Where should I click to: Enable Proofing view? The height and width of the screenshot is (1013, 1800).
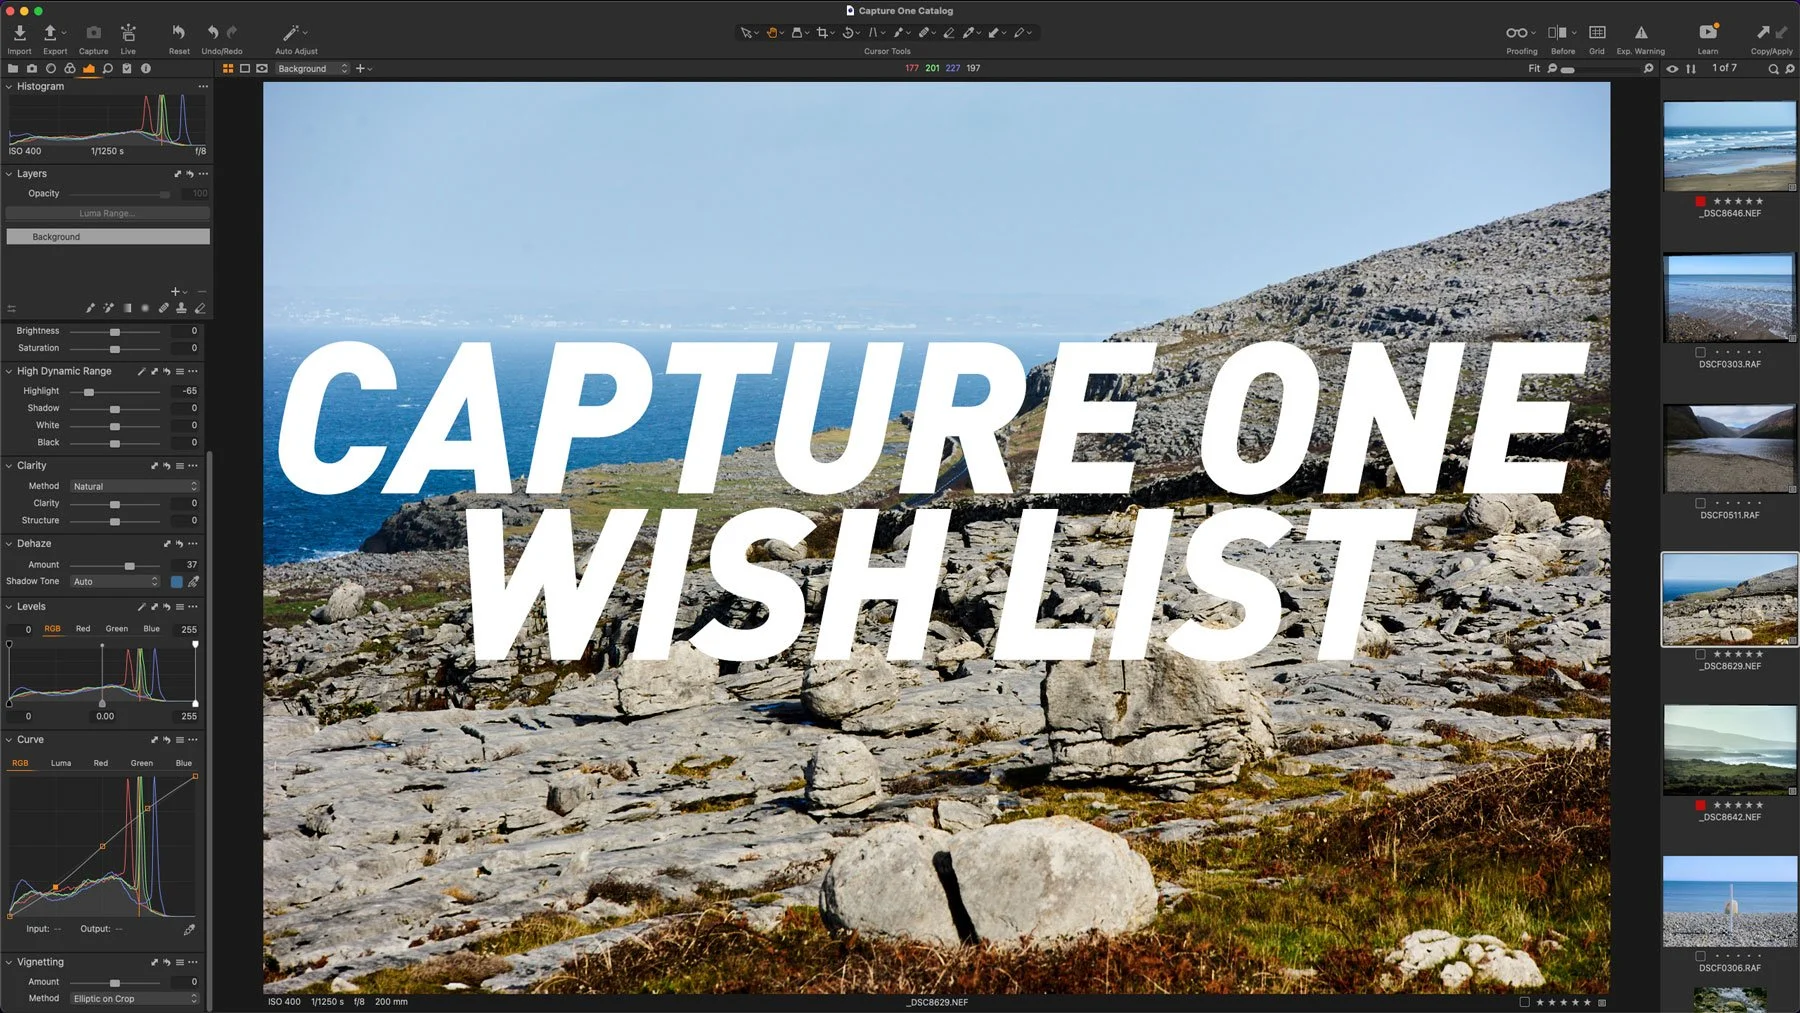click(1516, 33)
